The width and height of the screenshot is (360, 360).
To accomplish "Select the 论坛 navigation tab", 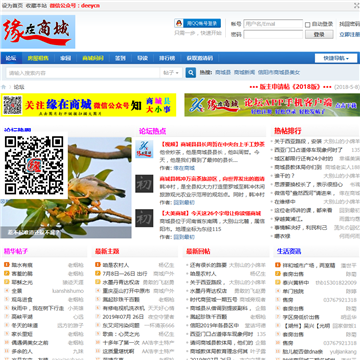I will (x=11, y=58).
